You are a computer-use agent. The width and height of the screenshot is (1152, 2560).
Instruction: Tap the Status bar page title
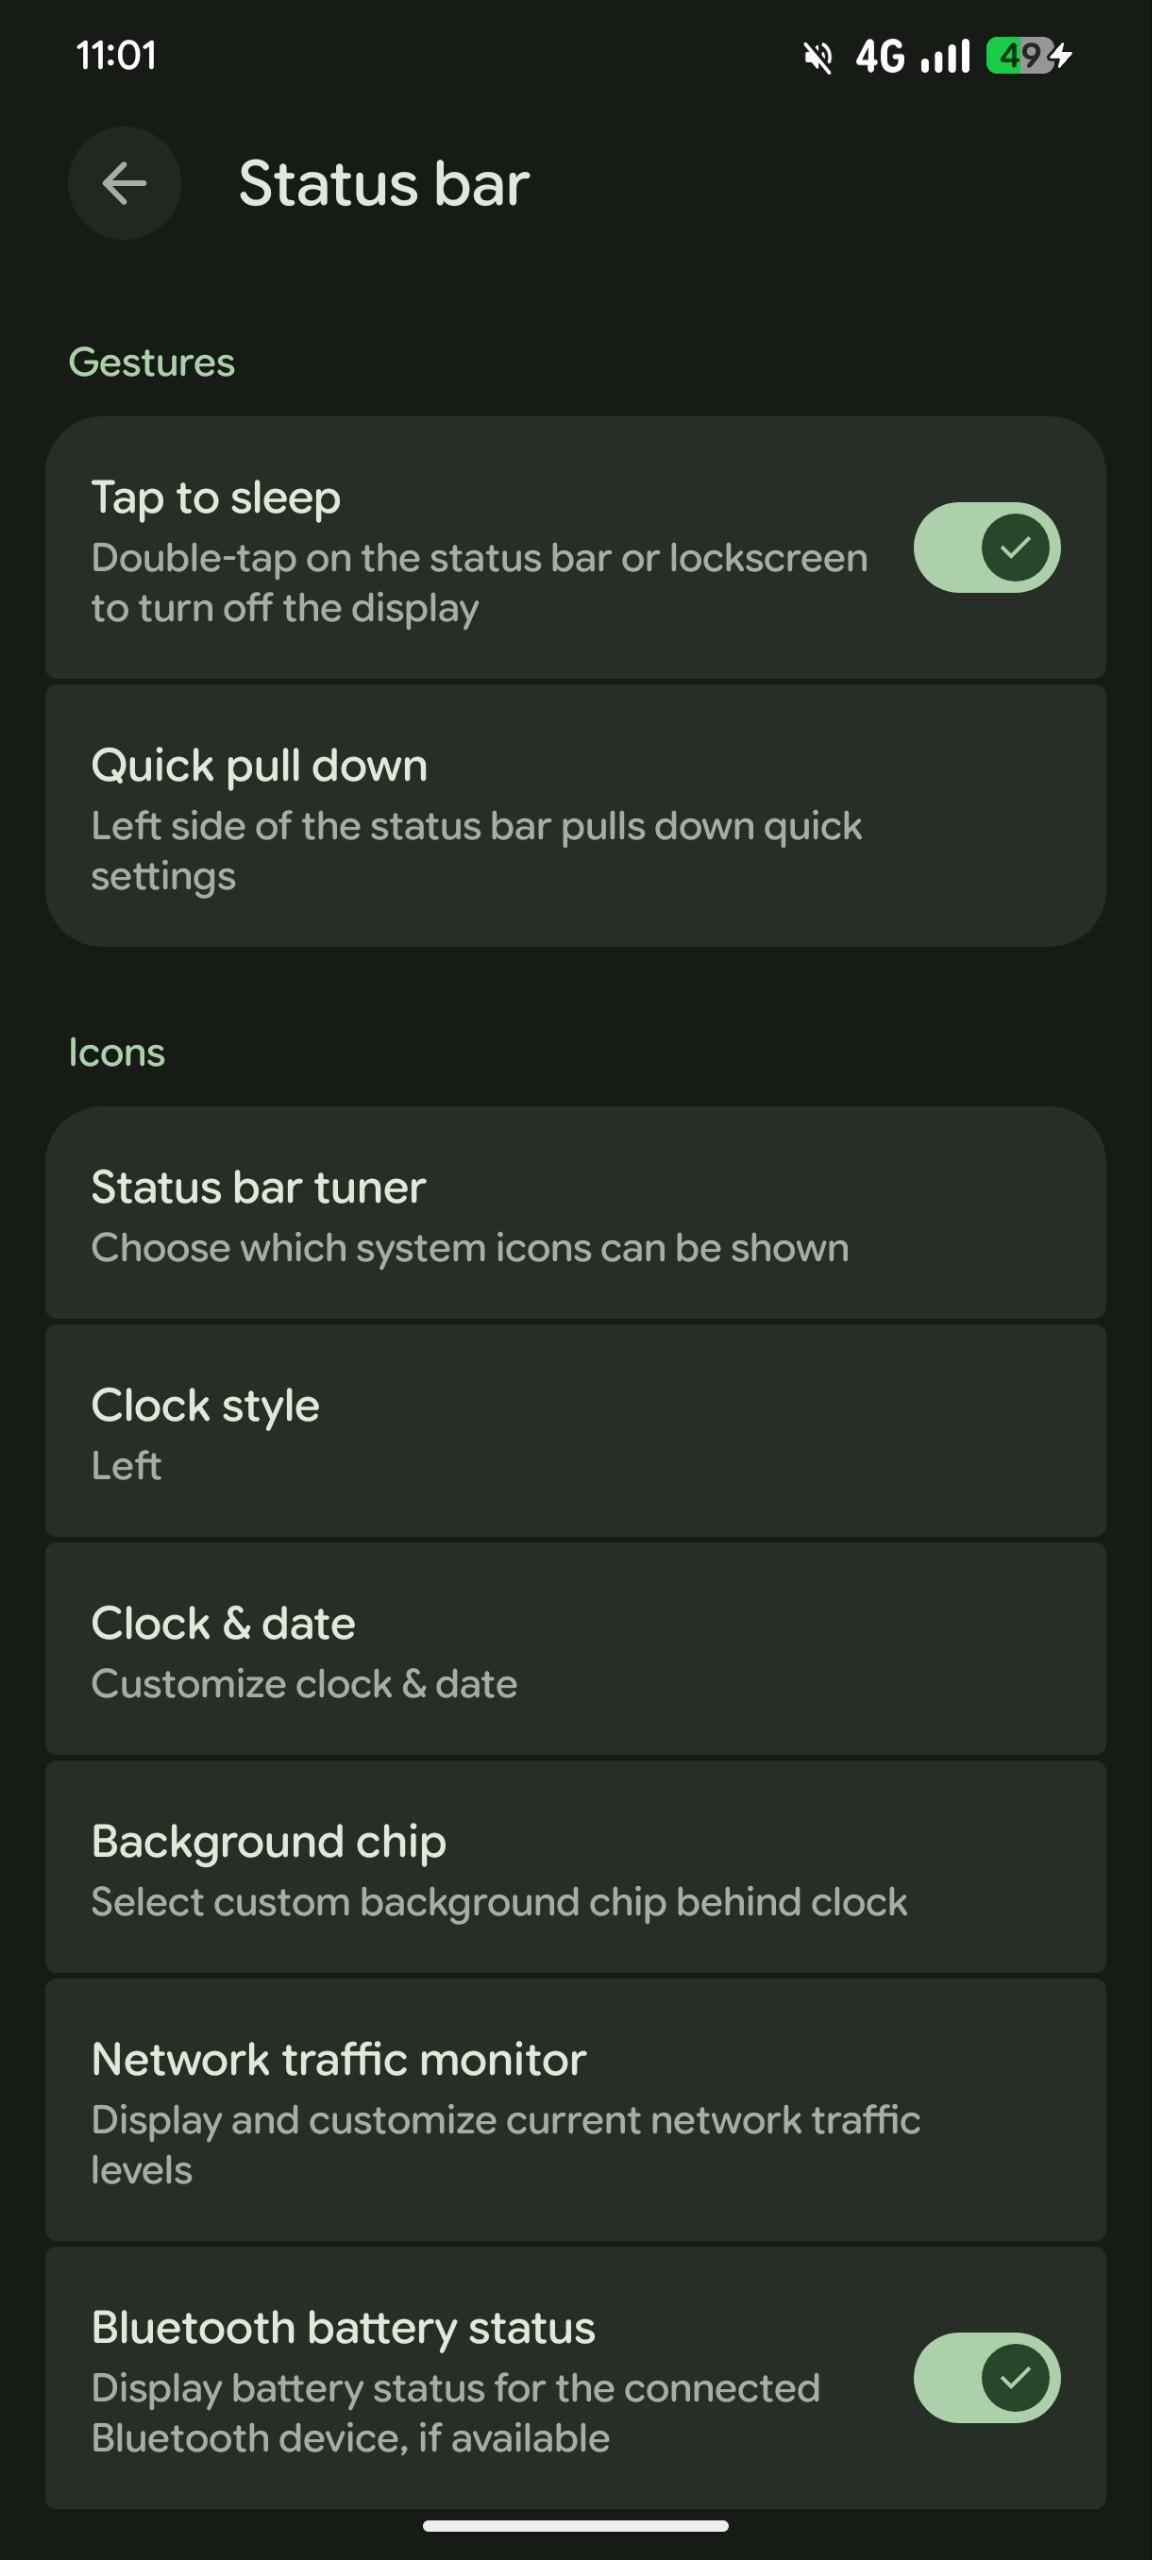tap(384, 184)
